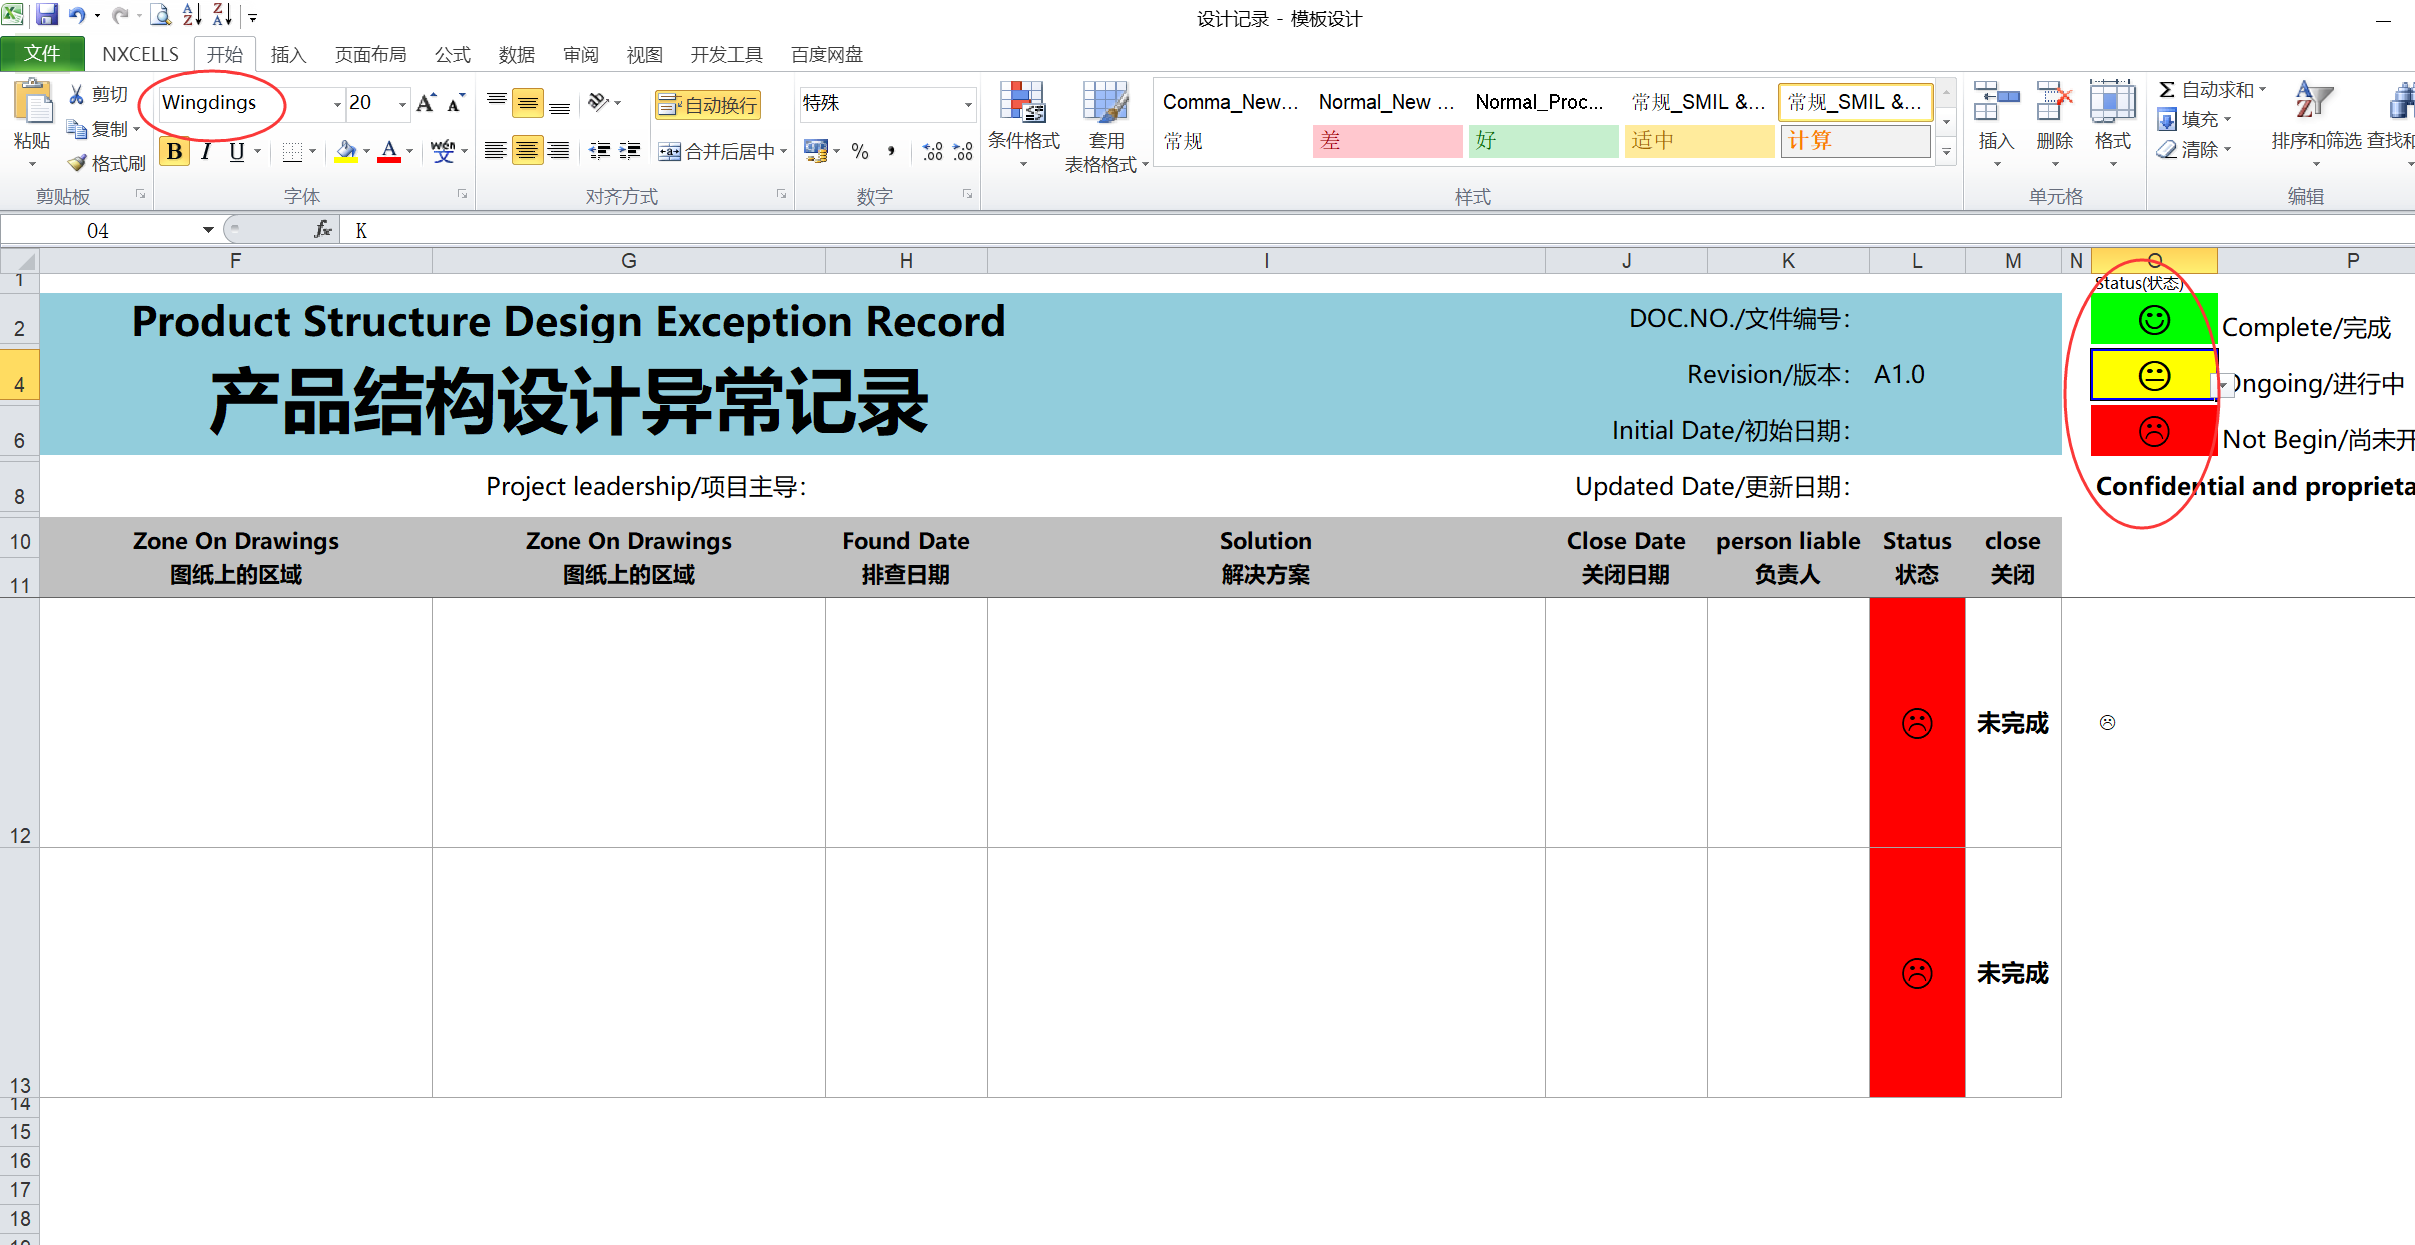Toggle Bold formatting
Screen dimensions: 2415x1245
coord(175,151)
